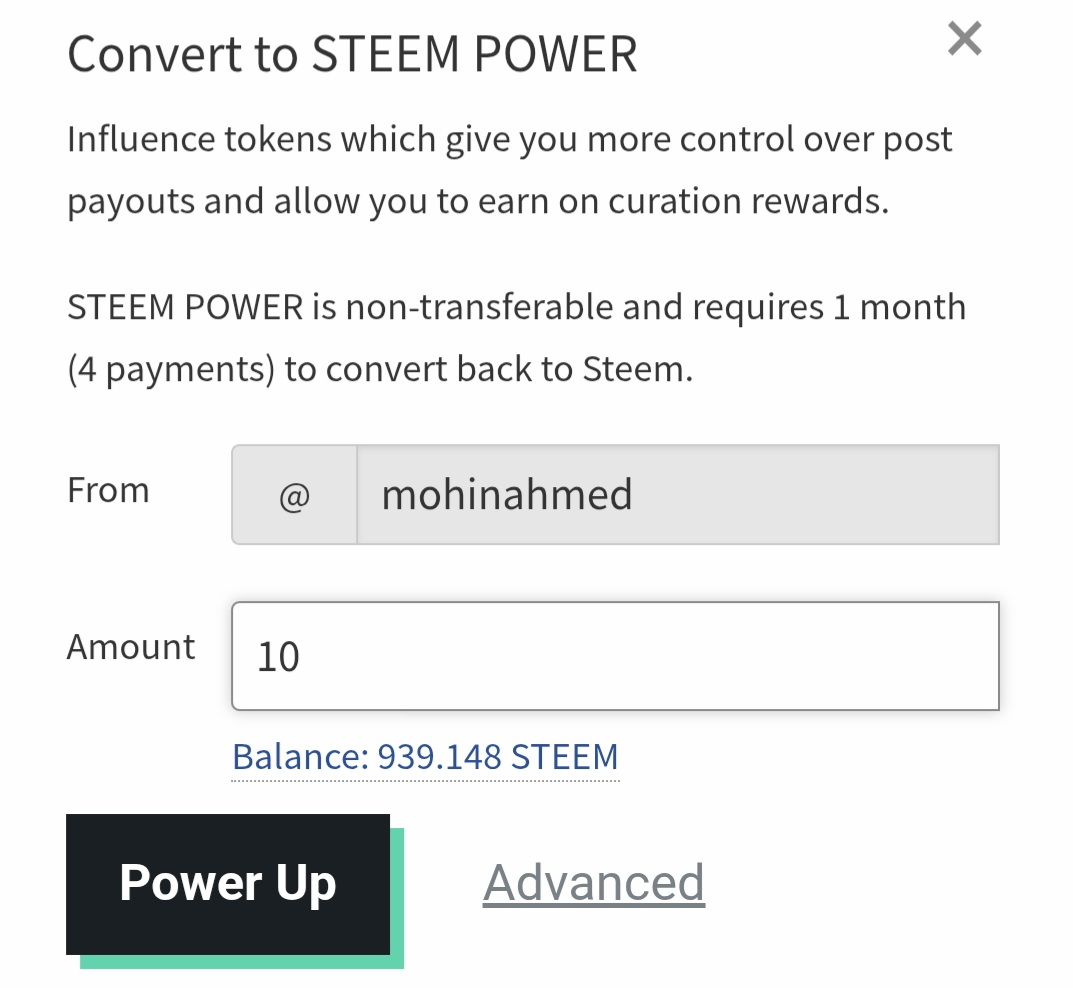Focus the Amount input box

(615, 656)
